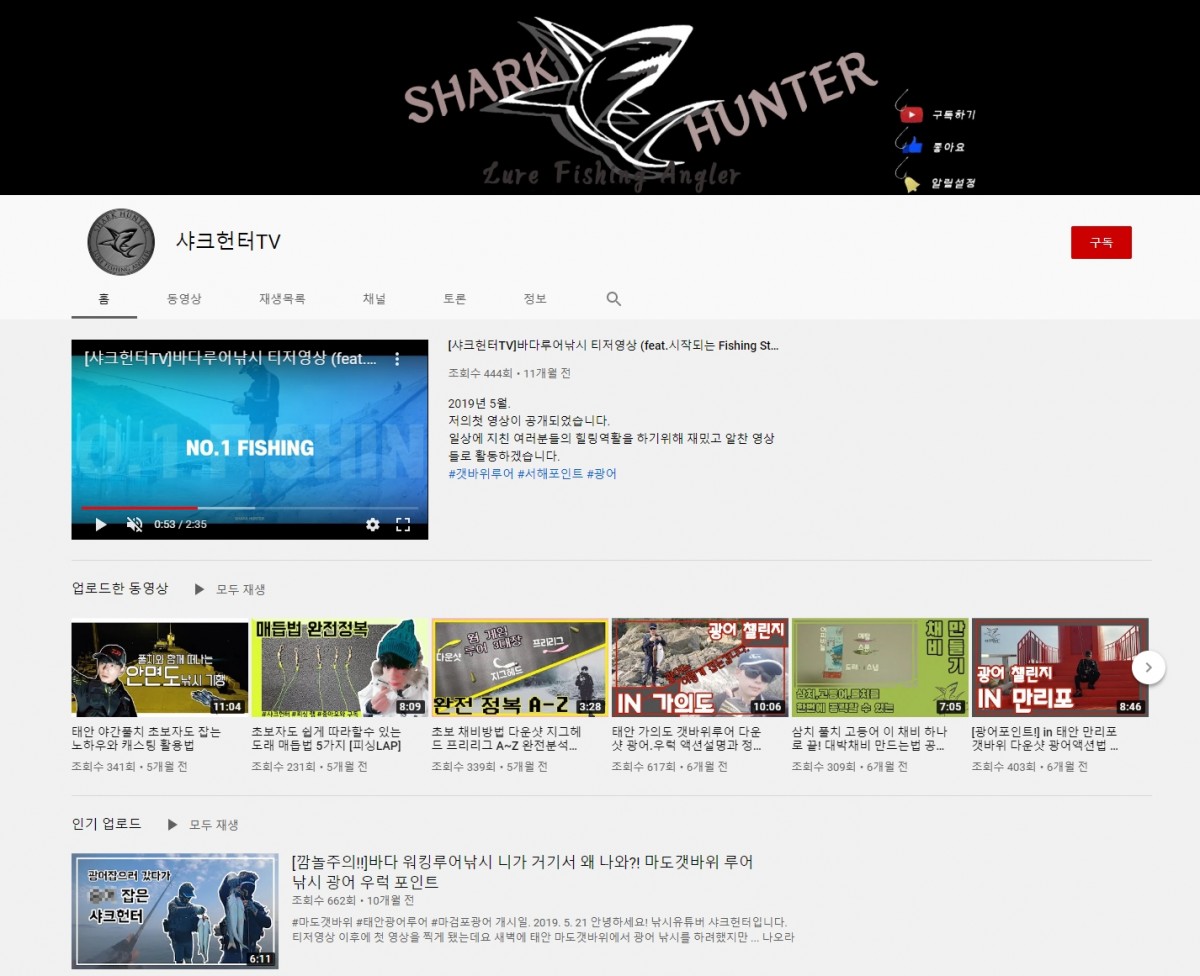Unmute the featured video's speaker icon
The width and height of the screenshot is (1200, 976).
tap(134, 524)
